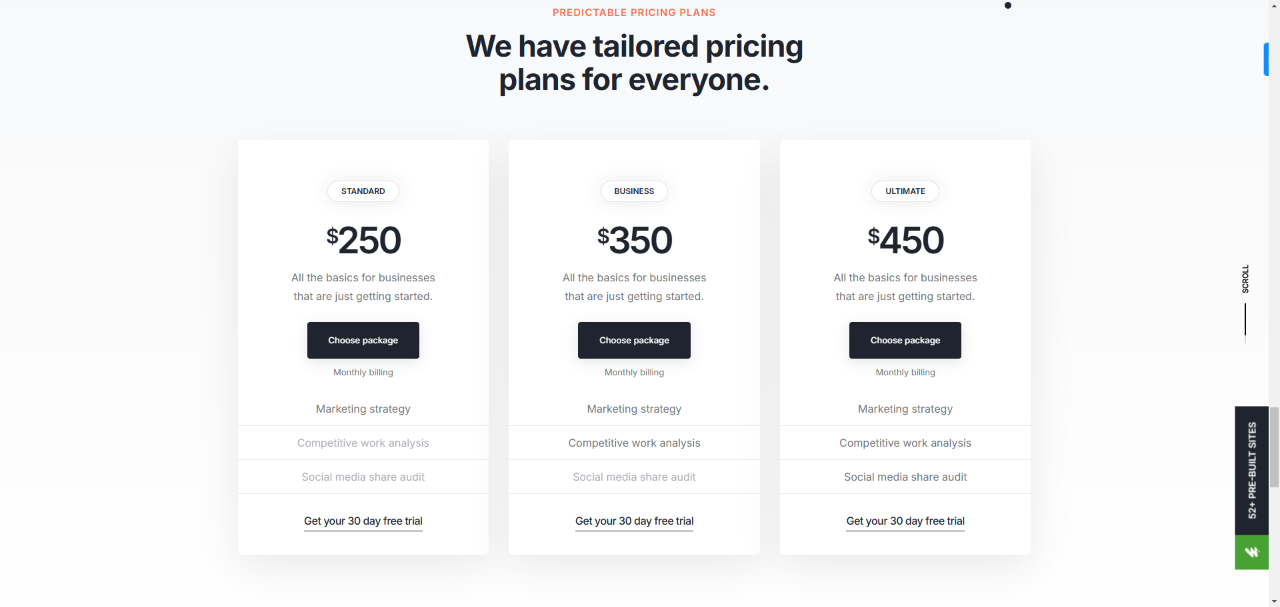Click the $450 price in Ultimate card

pyautogui.click(x=905, y=240)
